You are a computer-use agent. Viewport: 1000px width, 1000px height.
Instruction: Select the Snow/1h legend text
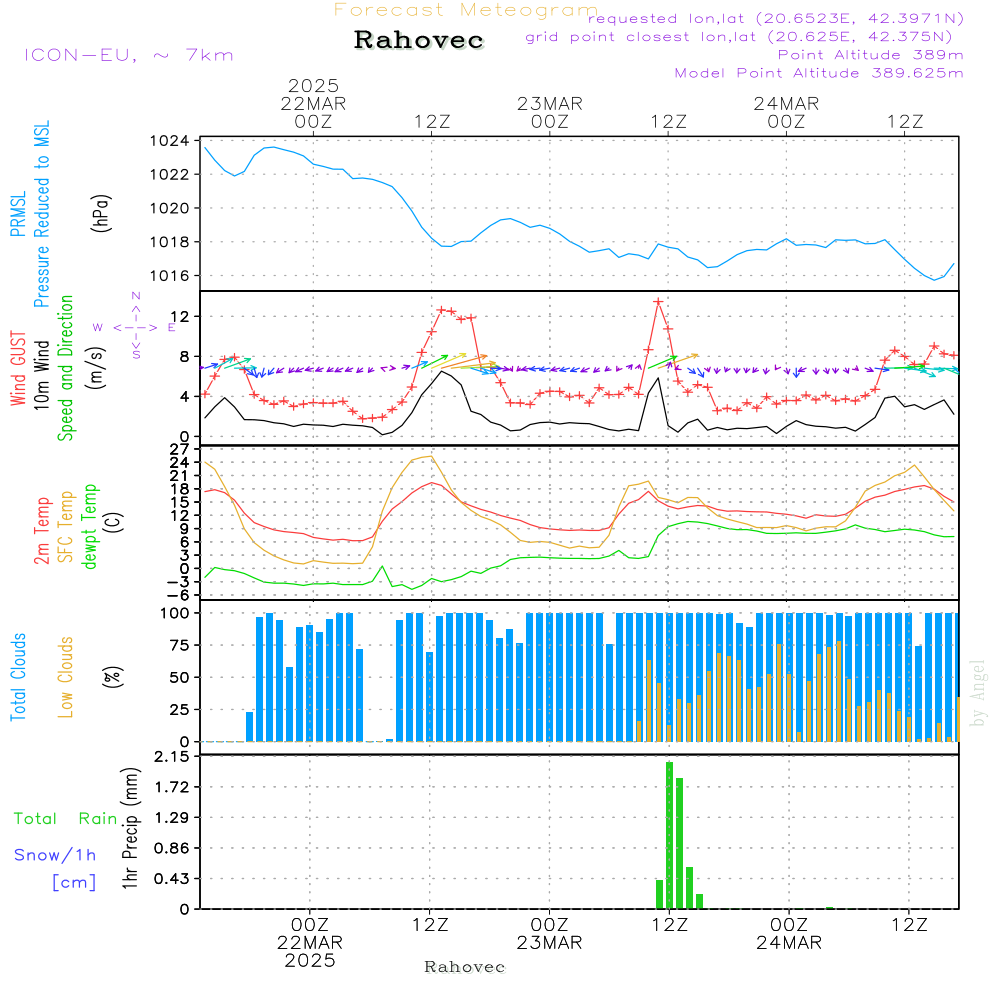[55, 855]
